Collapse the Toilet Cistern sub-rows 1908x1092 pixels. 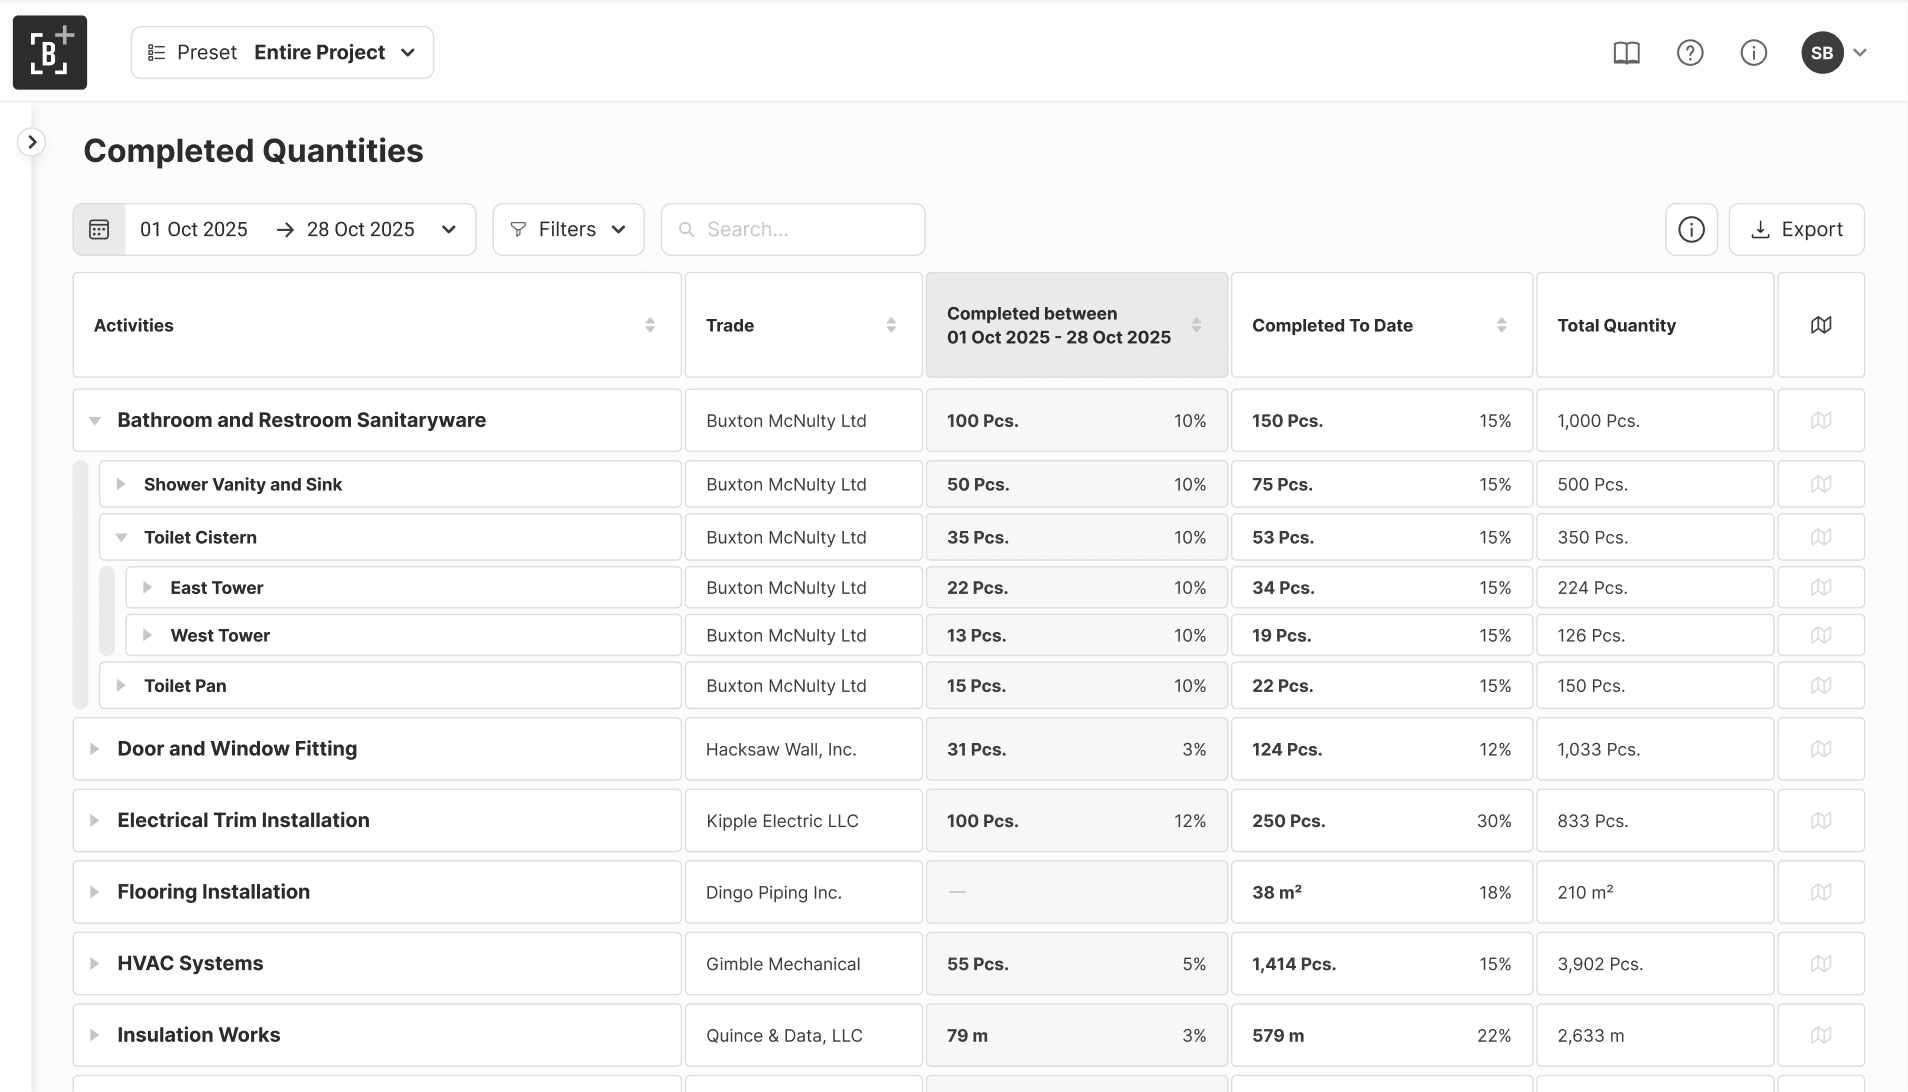click(x=121, y=537)
